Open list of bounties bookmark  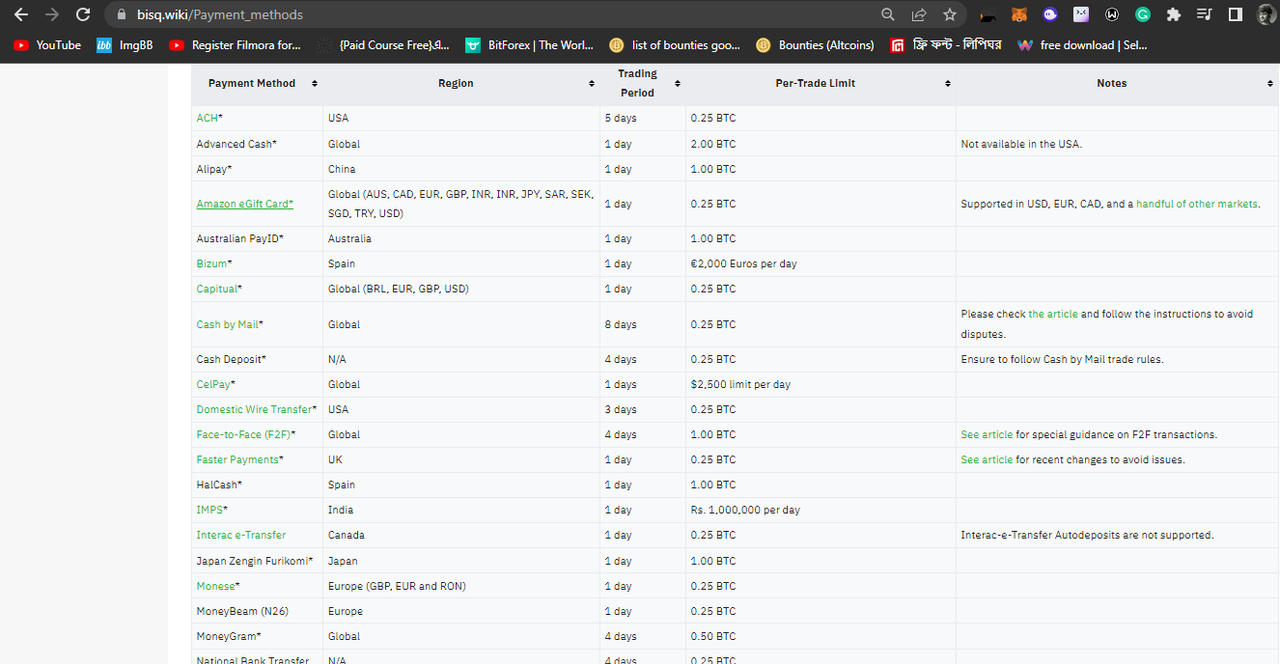click(x=675, y=45)
